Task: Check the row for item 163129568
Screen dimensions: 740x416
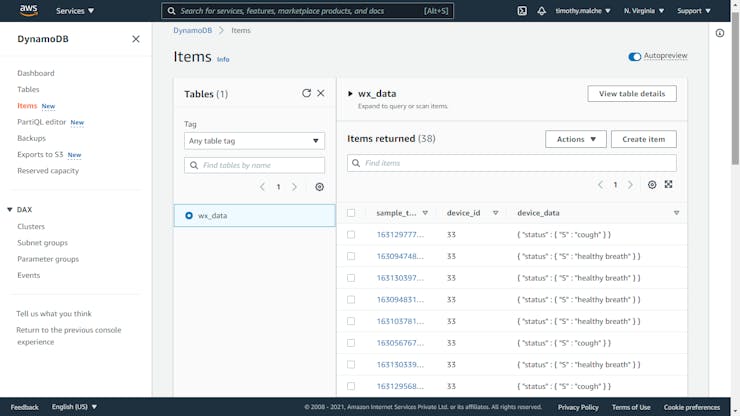Action: tap(351, 386)
